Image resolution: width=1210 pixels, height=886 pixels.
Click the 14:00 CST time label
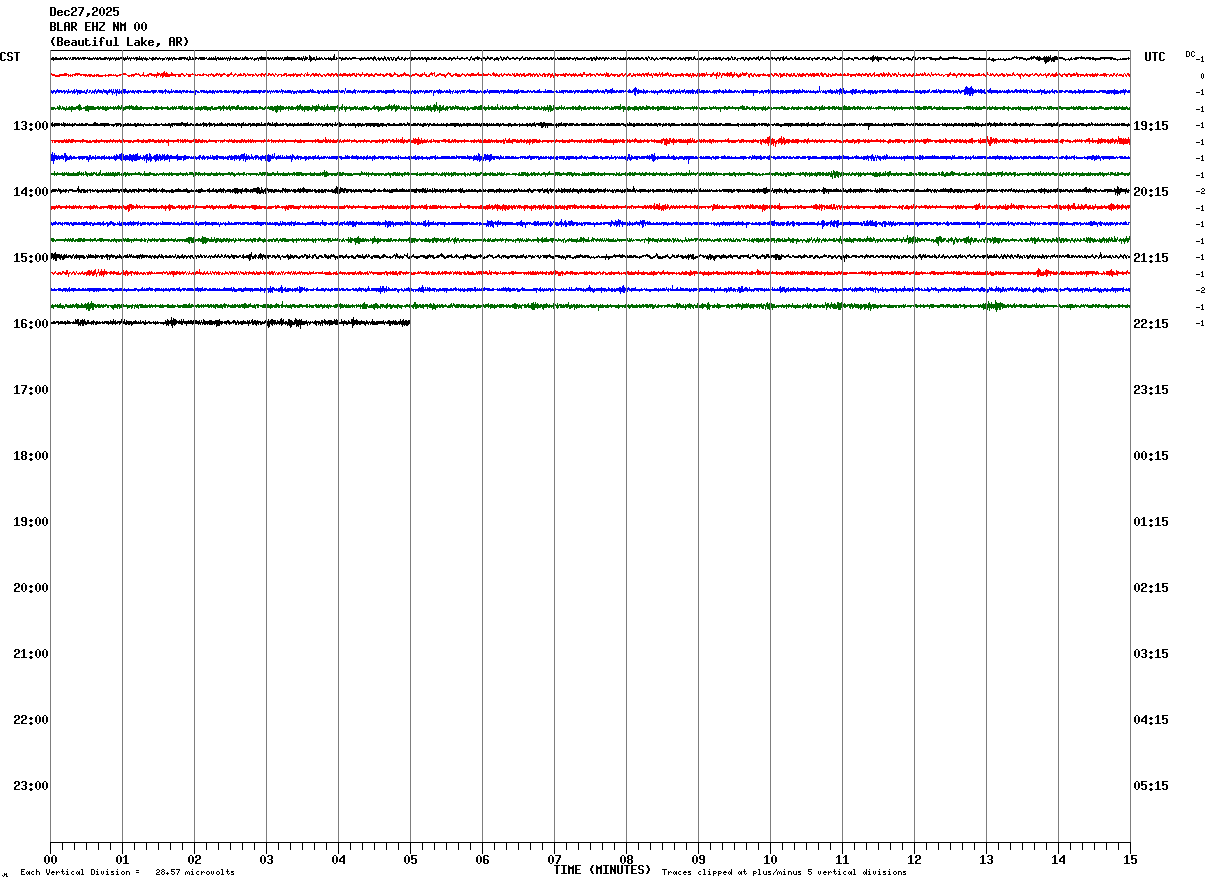31,192
